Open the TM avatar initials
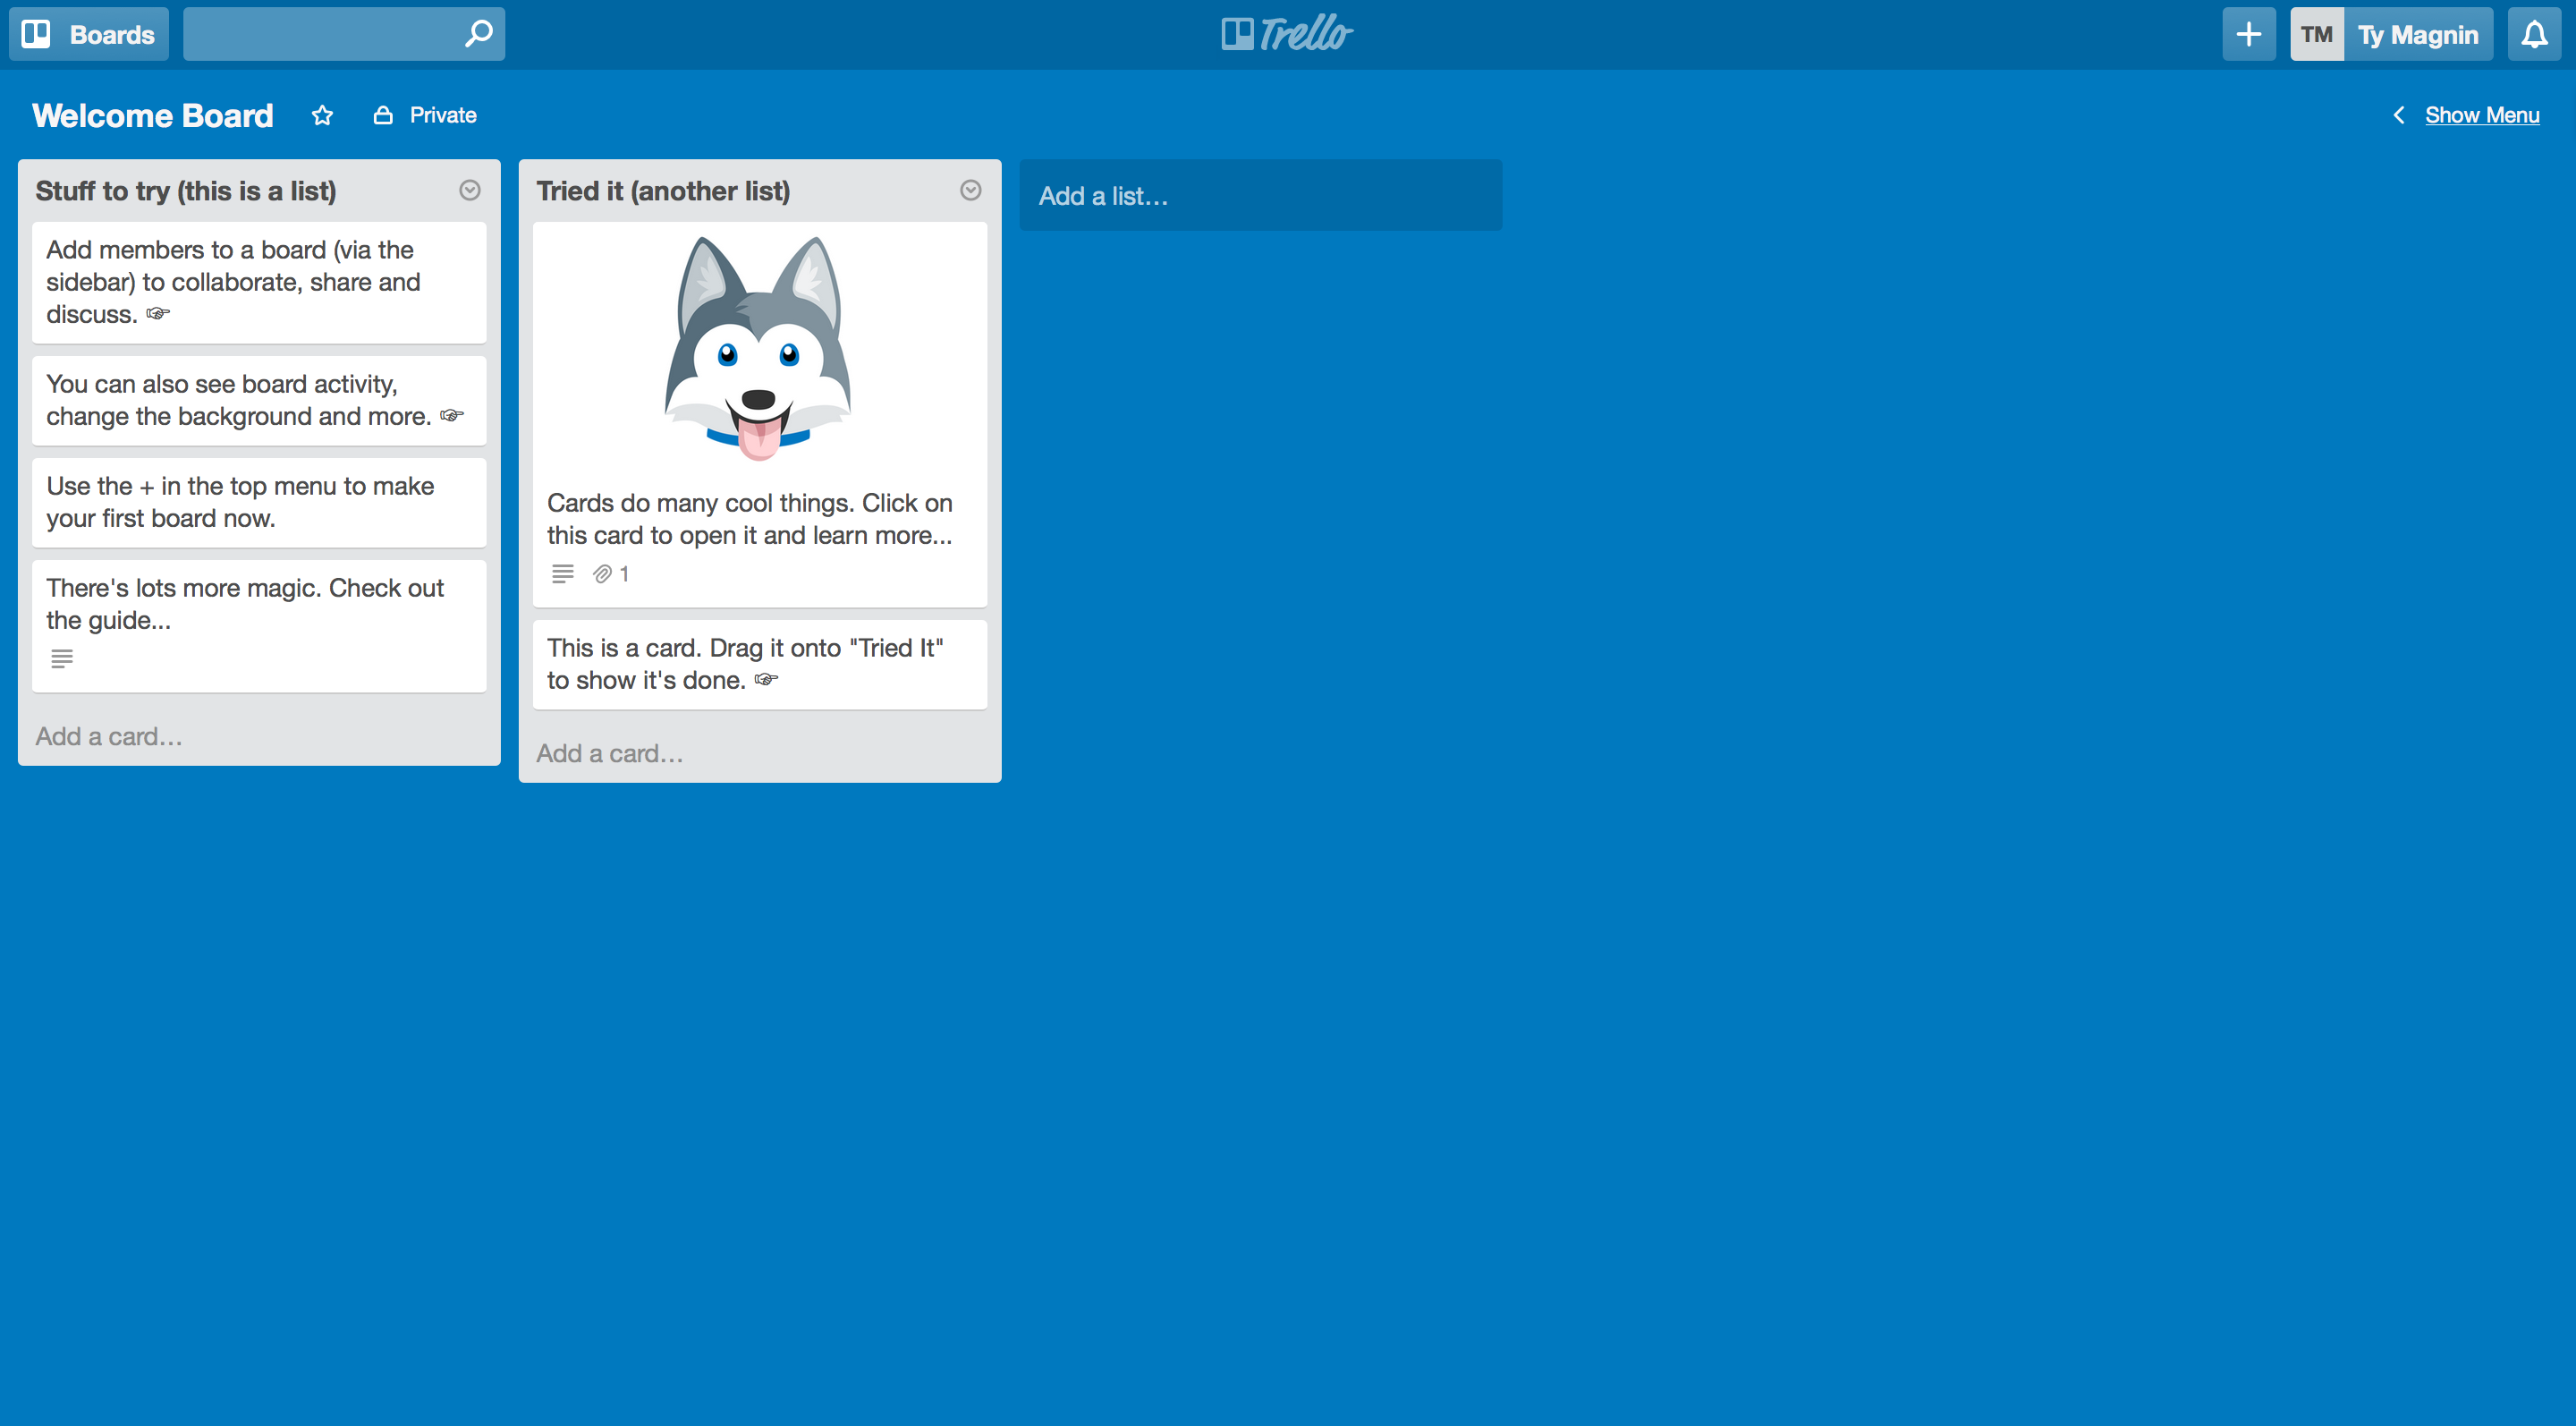2576x1426 pixels. 2316,34
